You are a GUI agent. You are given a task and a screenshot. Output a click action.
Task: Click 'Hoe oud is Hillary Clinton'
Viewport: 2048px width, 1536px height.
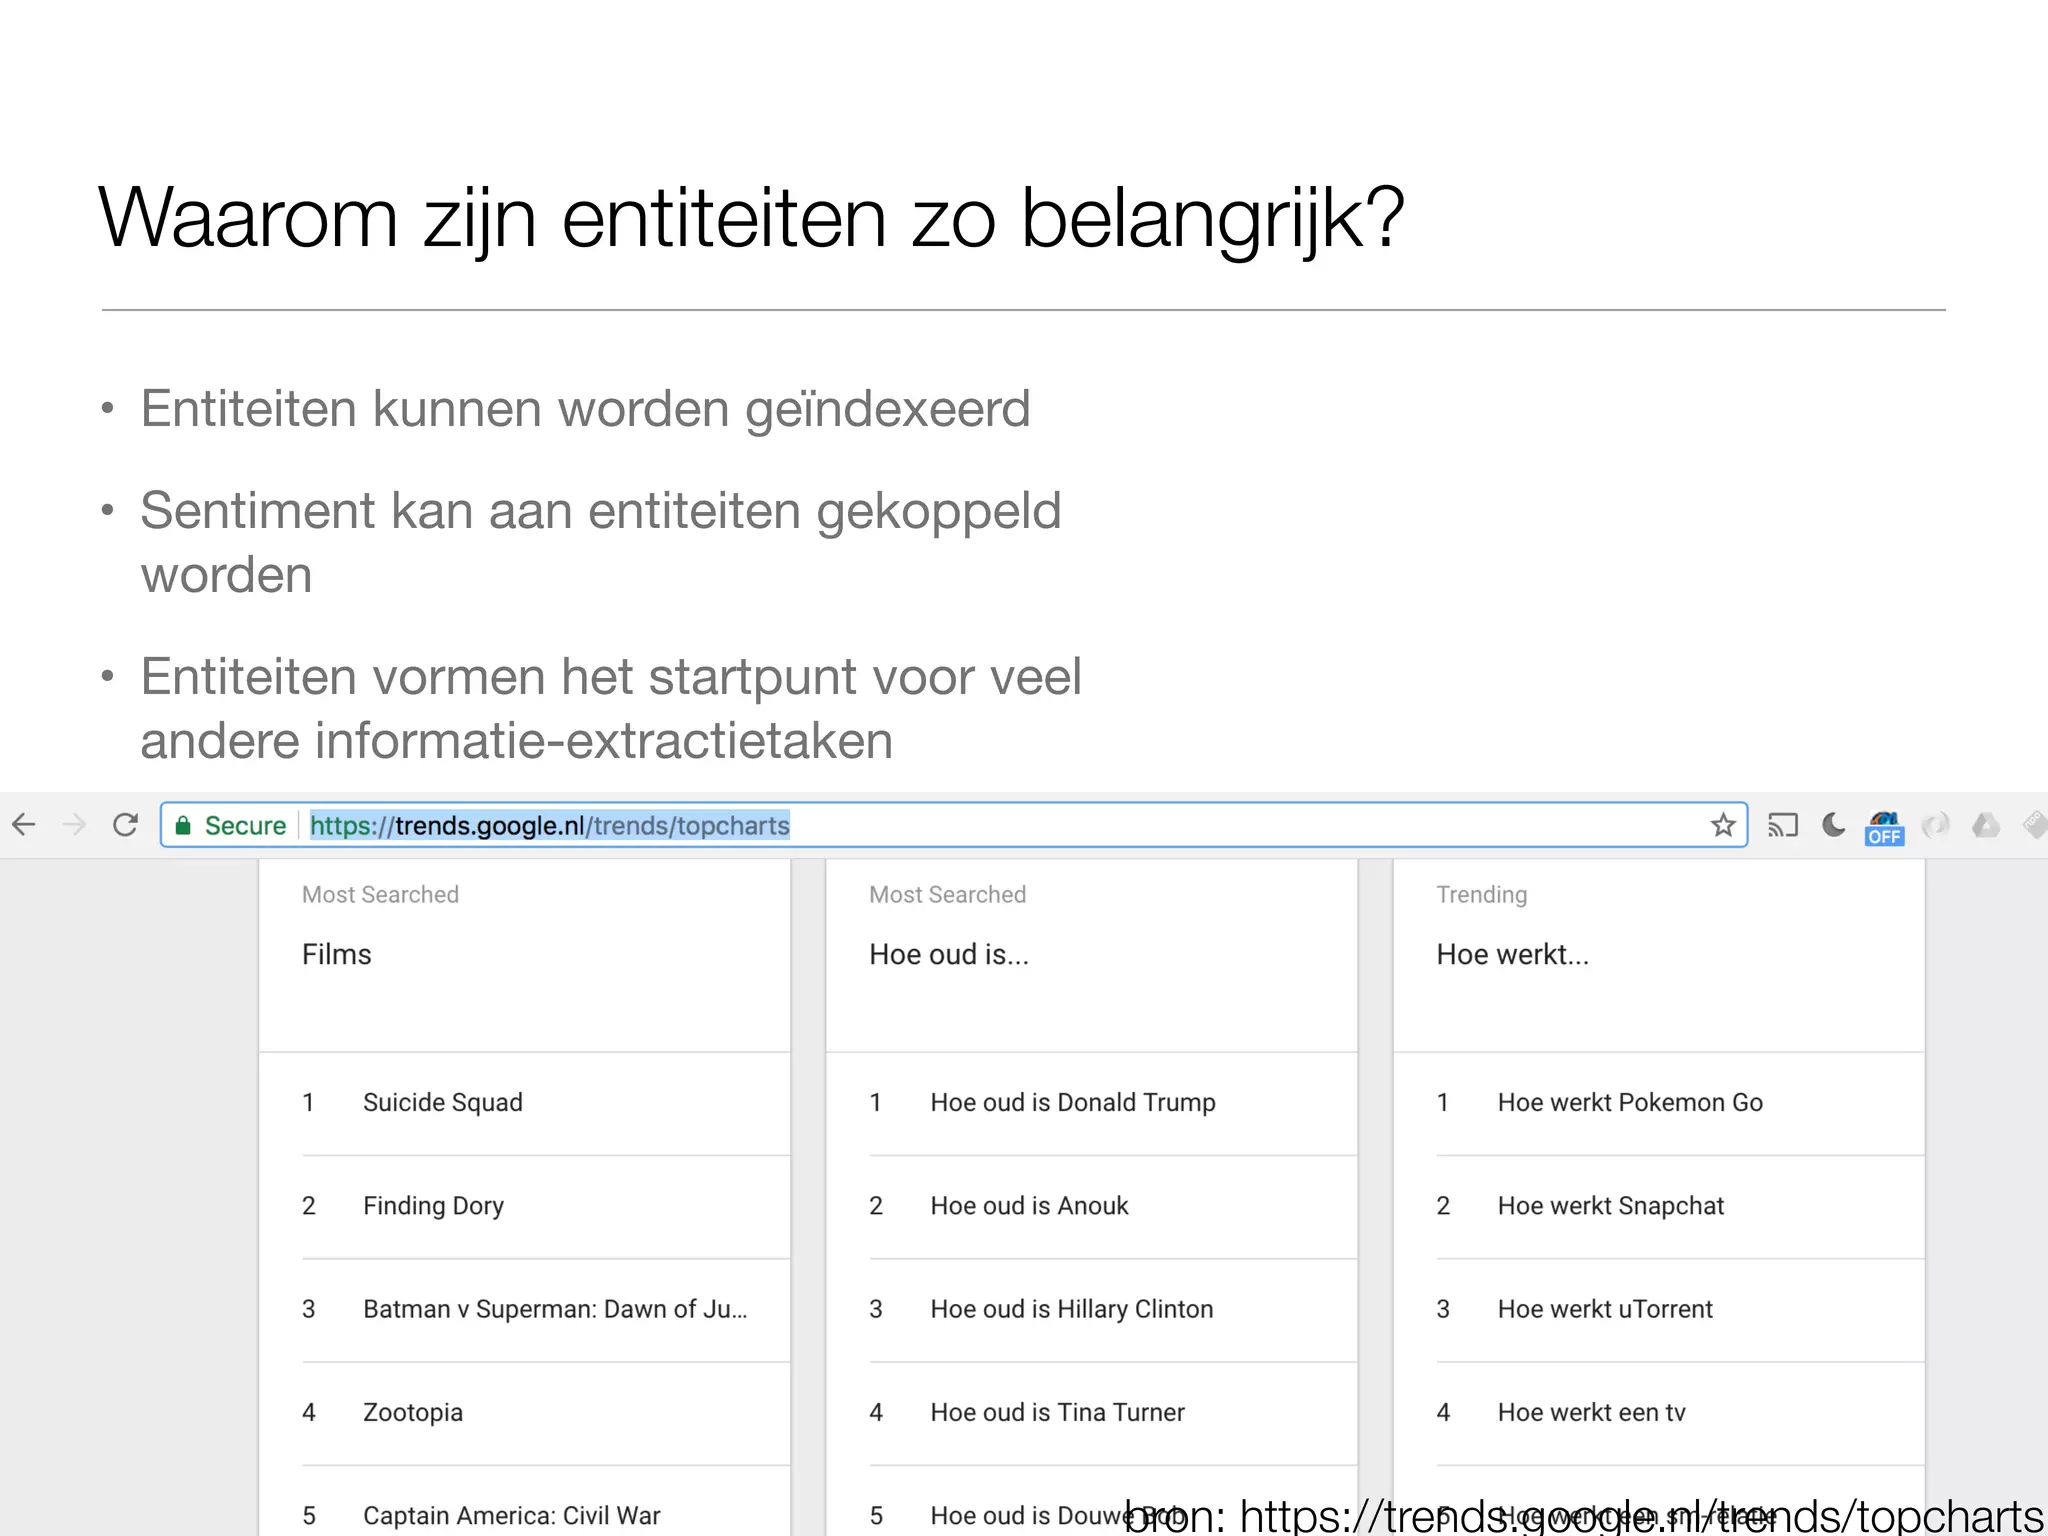tap(1072, 1309)
